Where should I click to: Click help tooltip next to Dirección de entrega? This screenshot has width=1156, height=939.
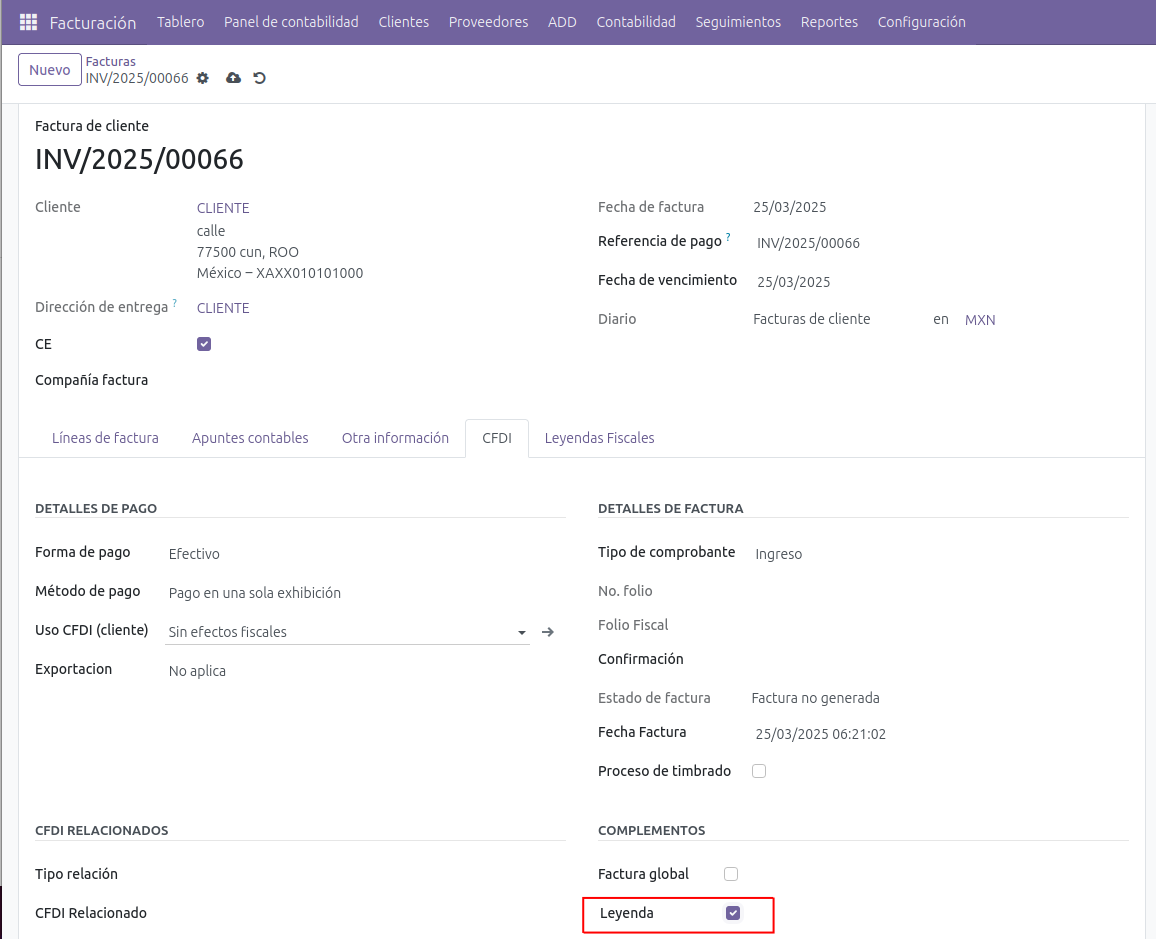[x=174, y=303]
